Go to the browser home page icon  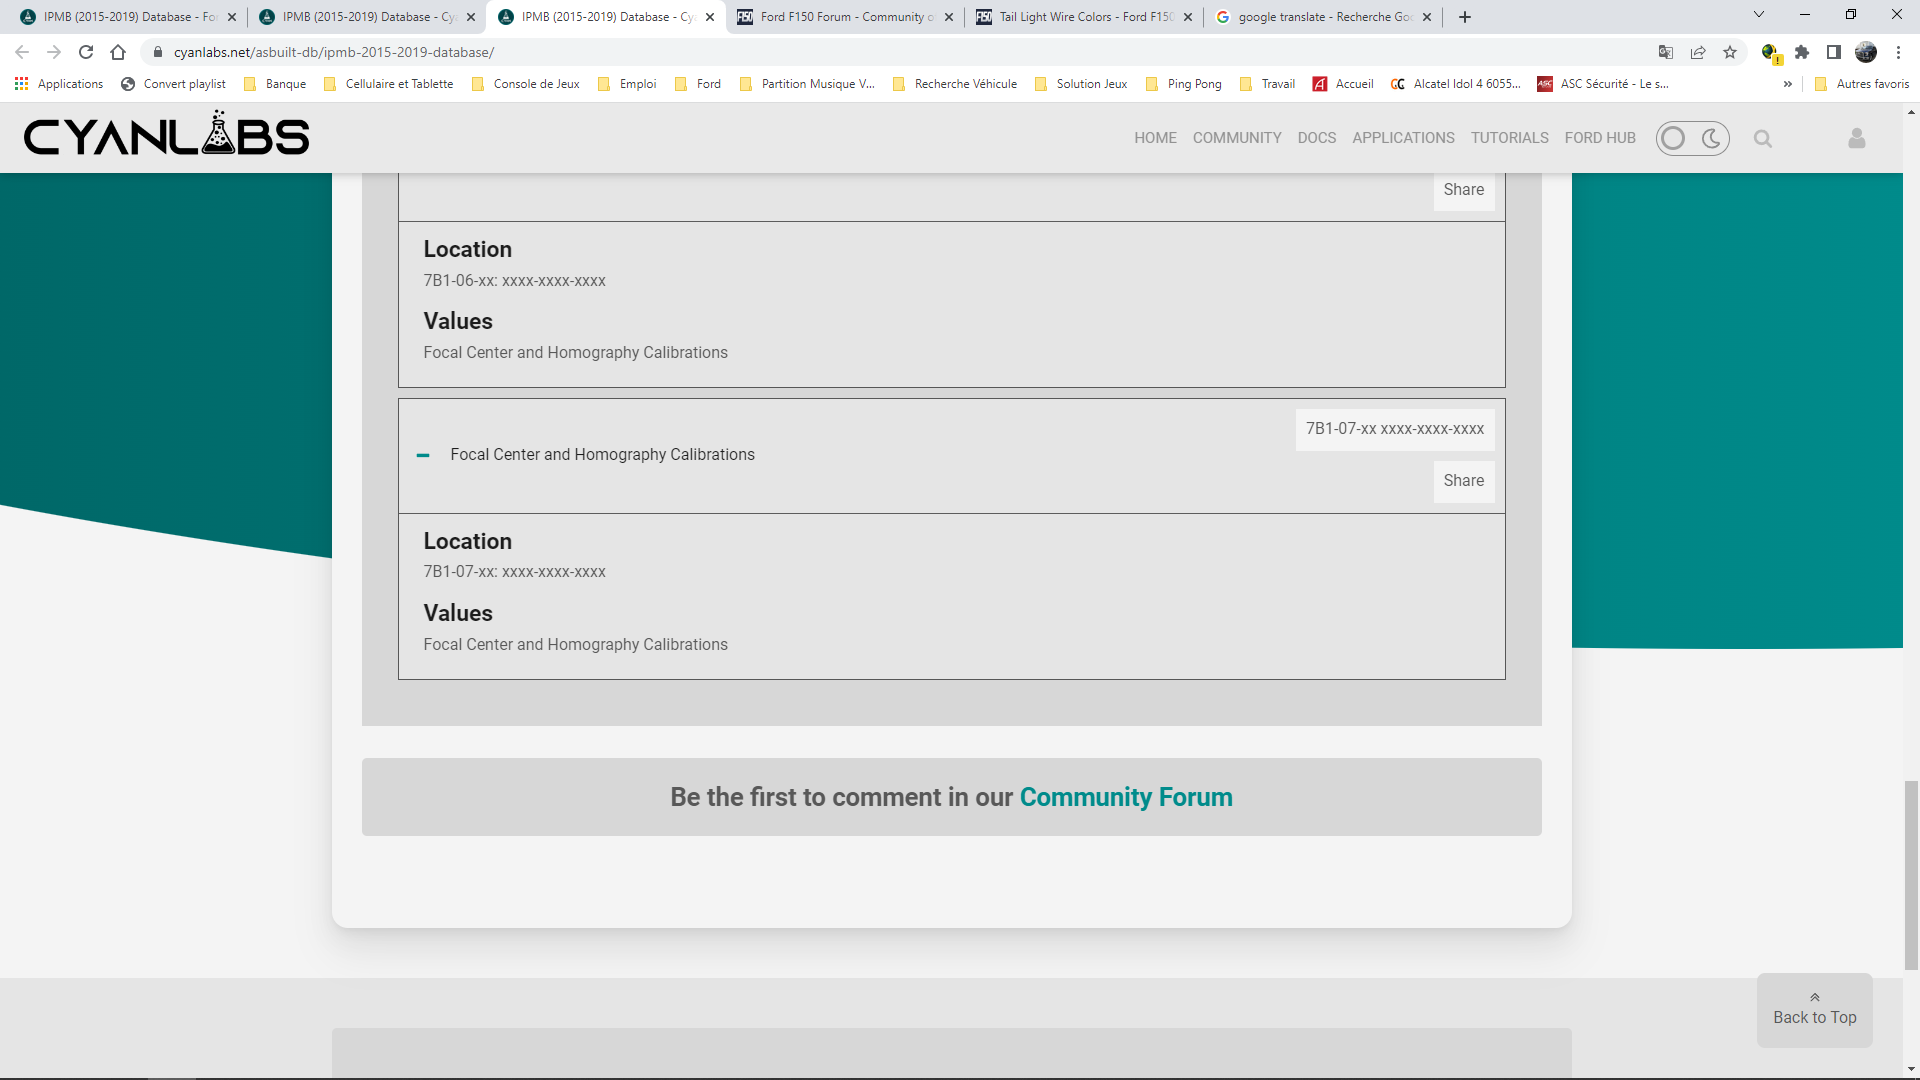118,52
